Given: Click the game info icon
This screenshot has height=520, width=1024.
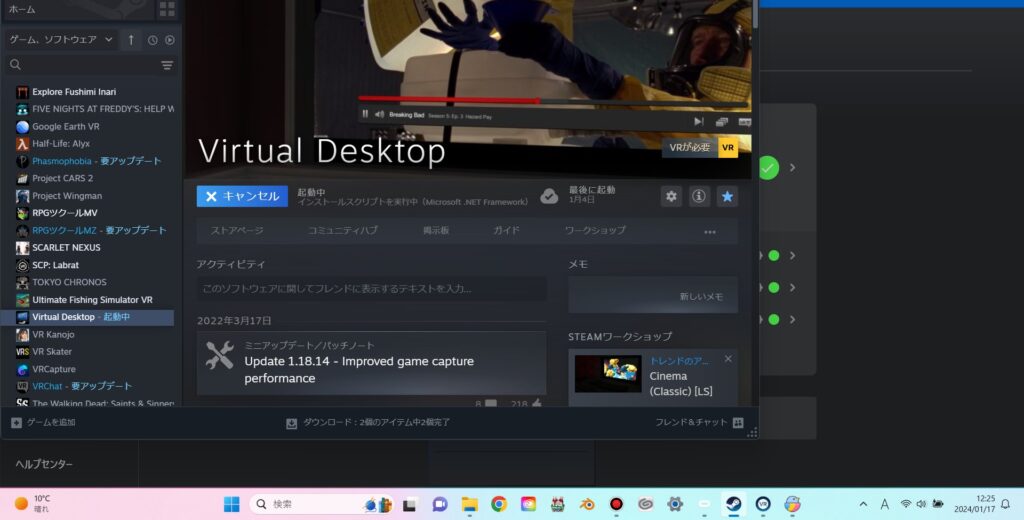Looking at the screenshot, I should tap(699, 196).
